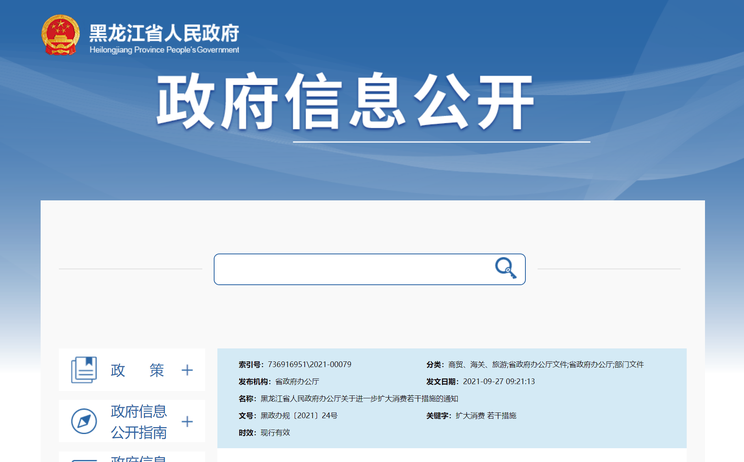Click Heilongjiang Province People's Government English subtitle
The width and height of the screenshot is (744, 462).
click(164, 50)
